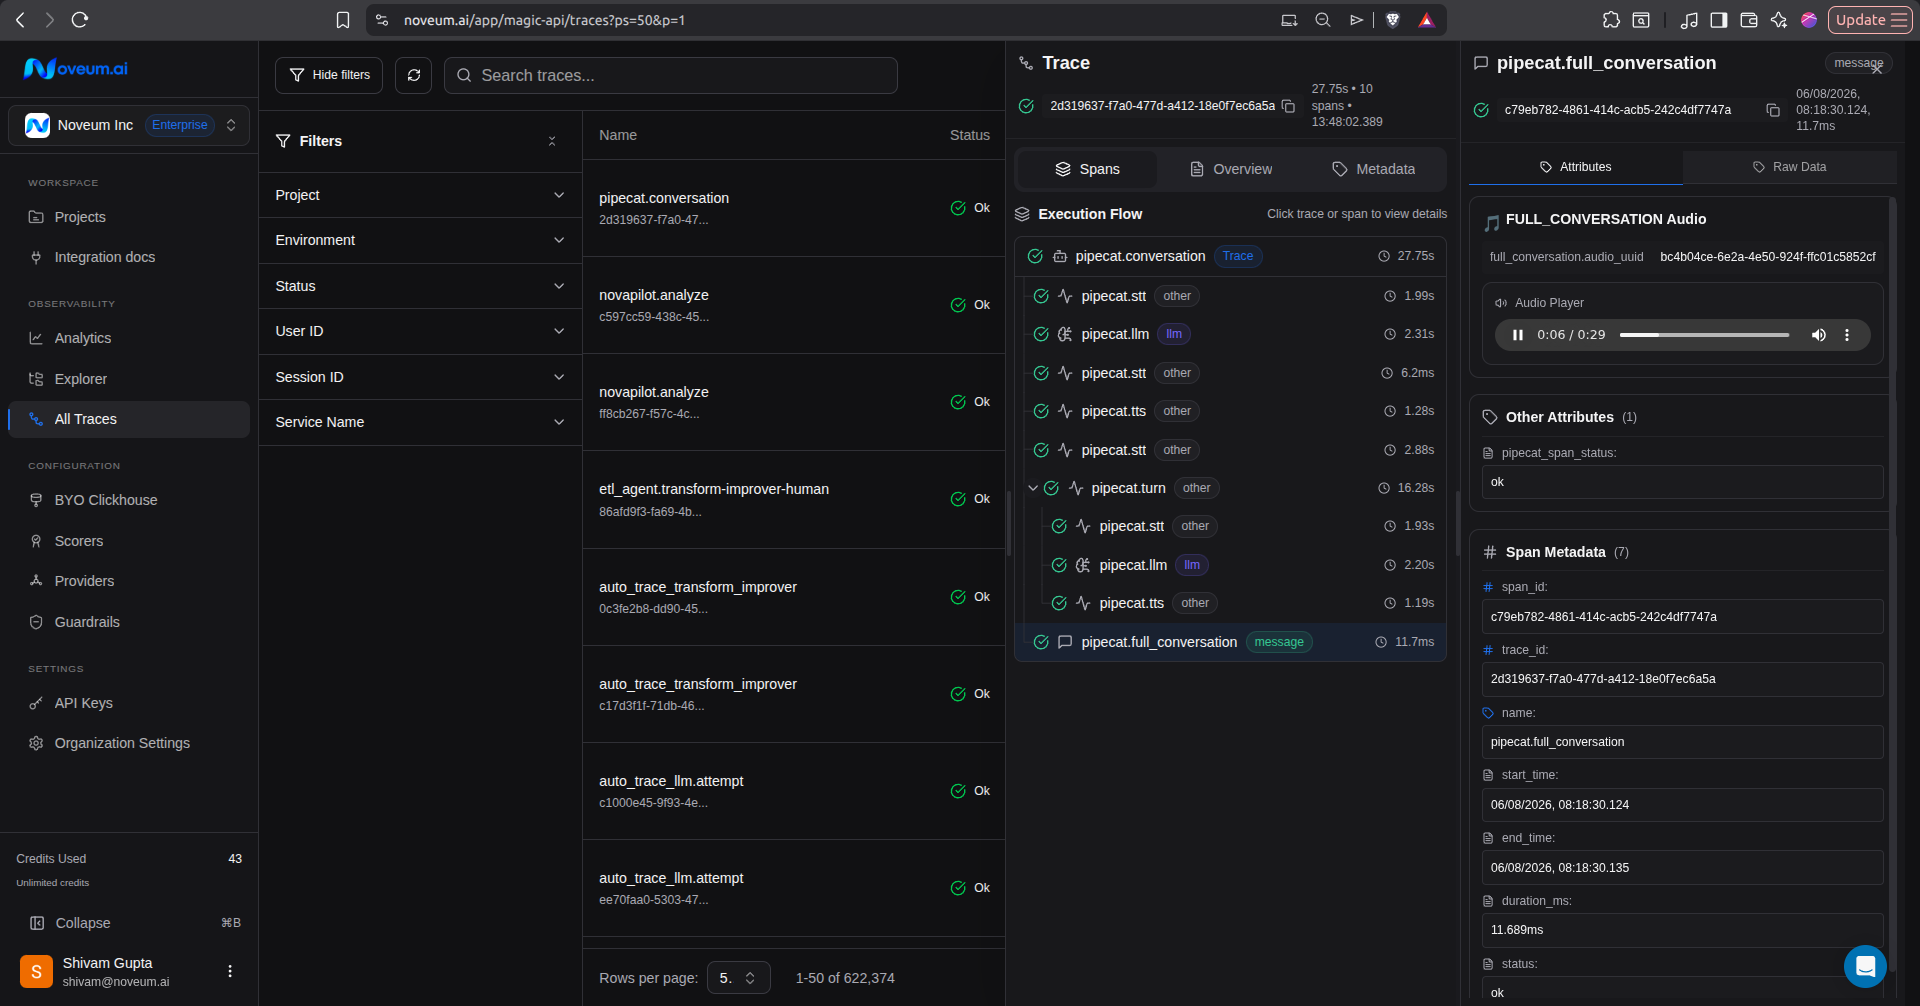The width and height of the screenshot is (1920, 1006).
Task: Open the Noveum Inc organization switcher
Action: 129,125
